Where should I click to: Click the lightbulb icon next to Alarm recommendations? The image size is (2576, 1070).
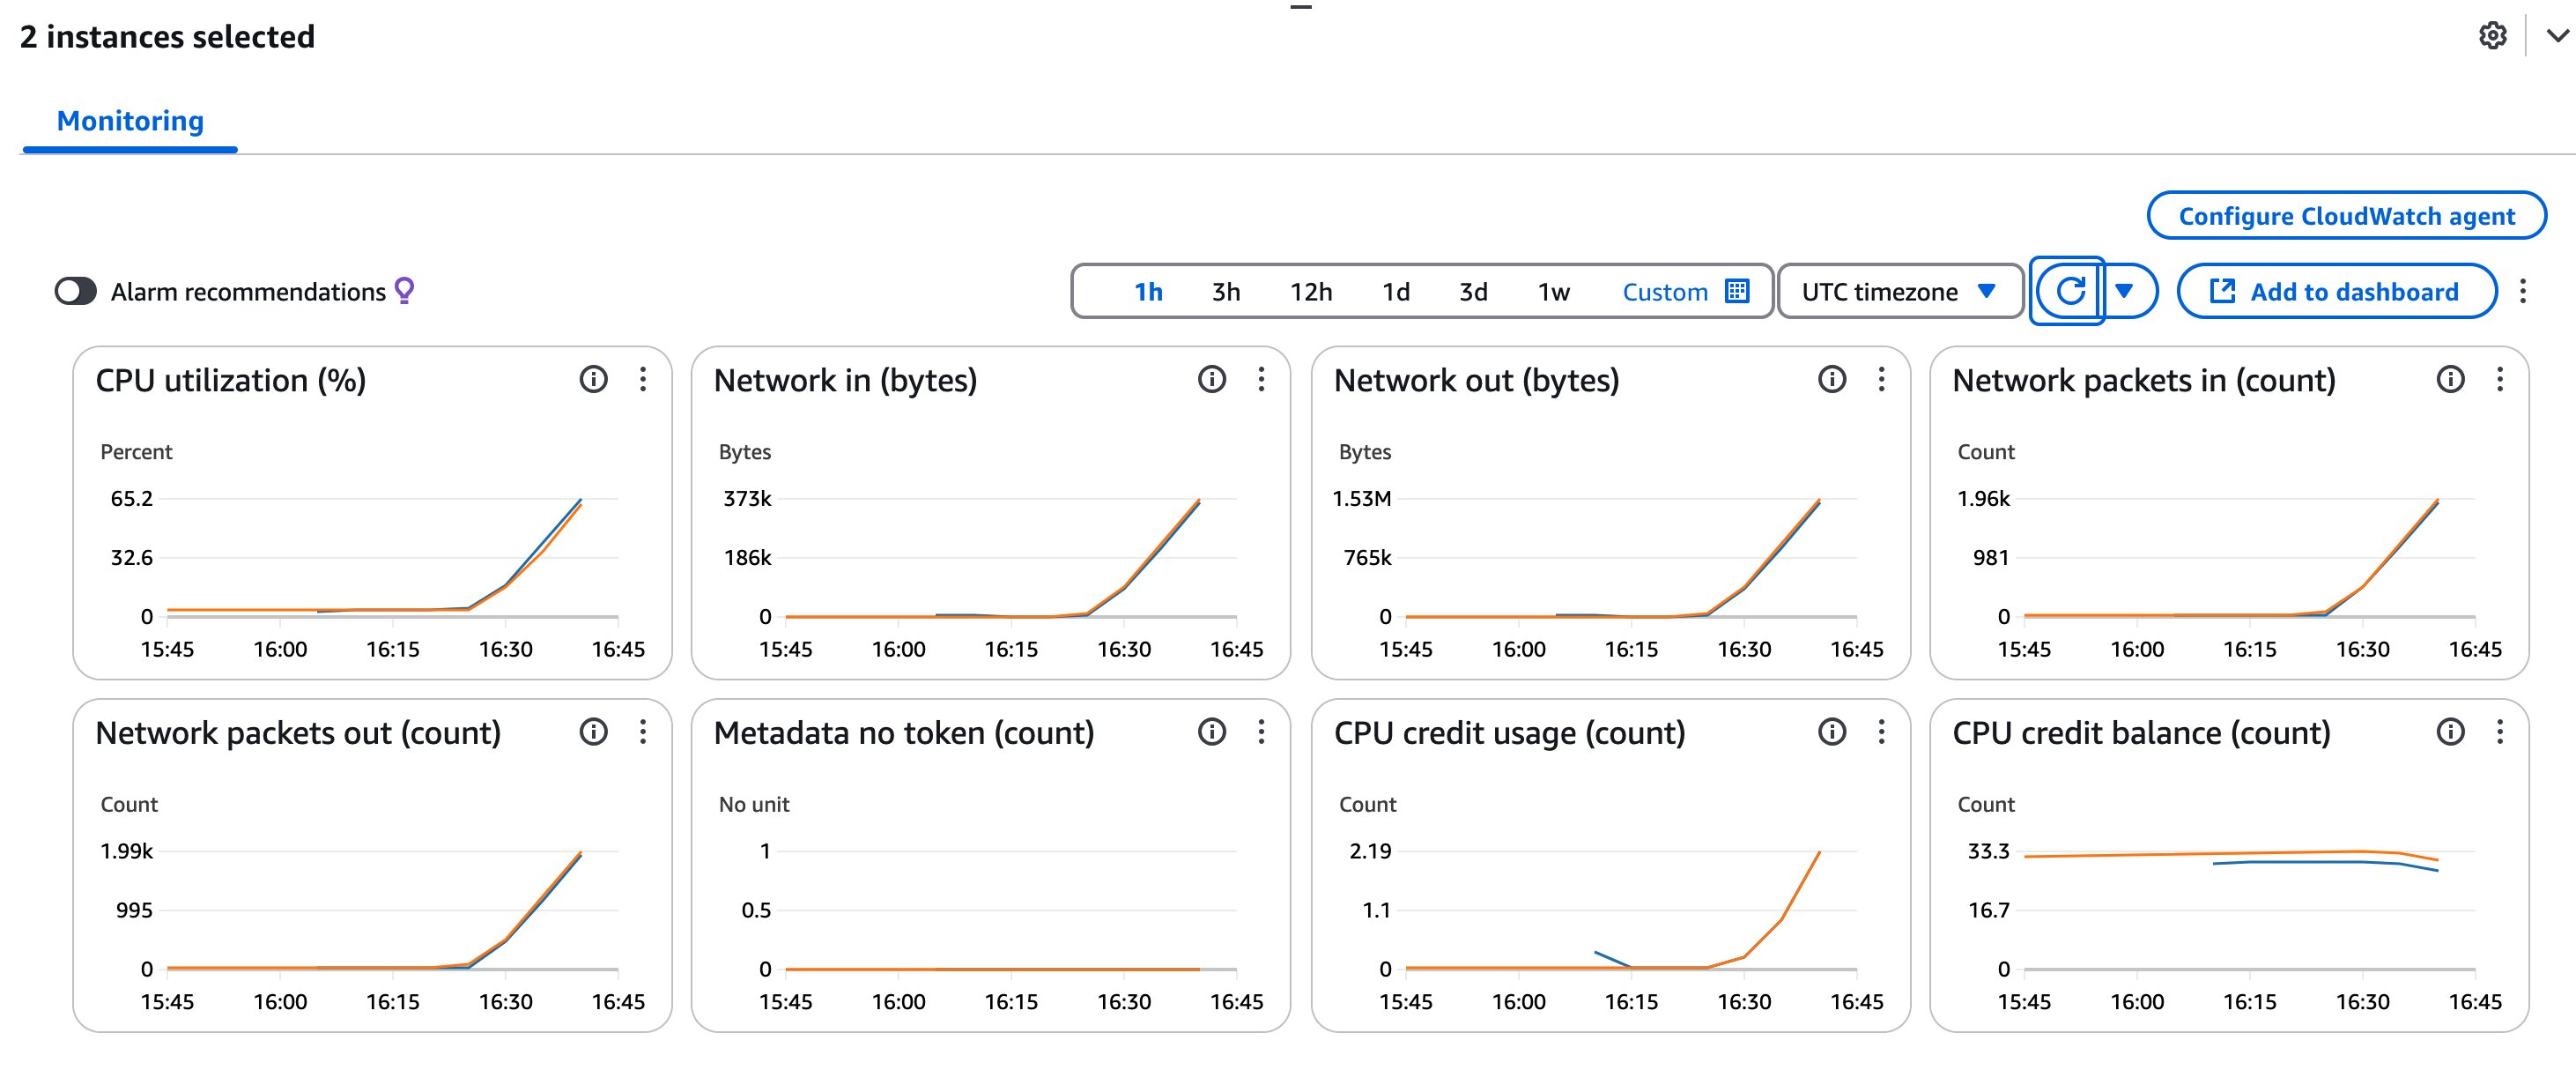(x=404, y=290)
